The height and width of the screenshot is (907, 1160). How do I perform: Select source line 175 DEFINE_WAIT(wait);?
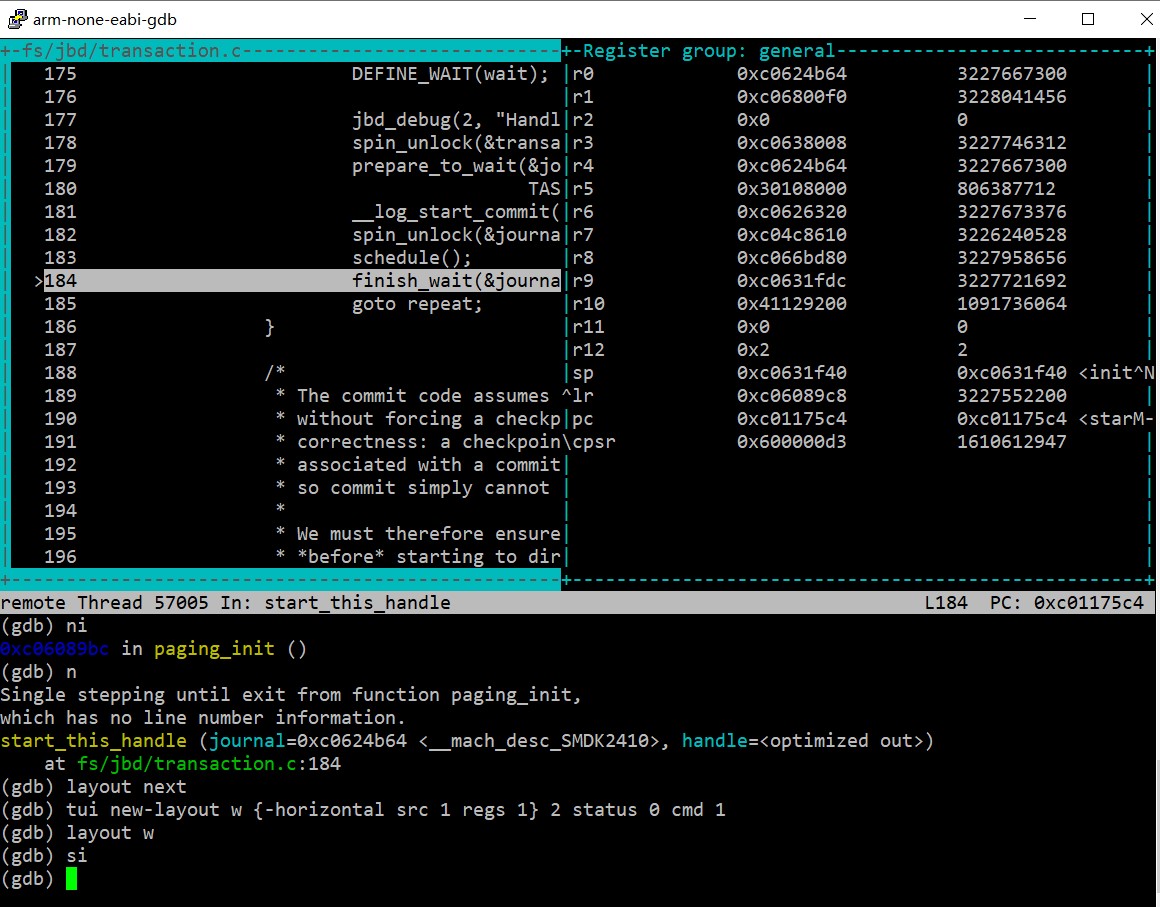pyautogui.click(x=450, y=73)
